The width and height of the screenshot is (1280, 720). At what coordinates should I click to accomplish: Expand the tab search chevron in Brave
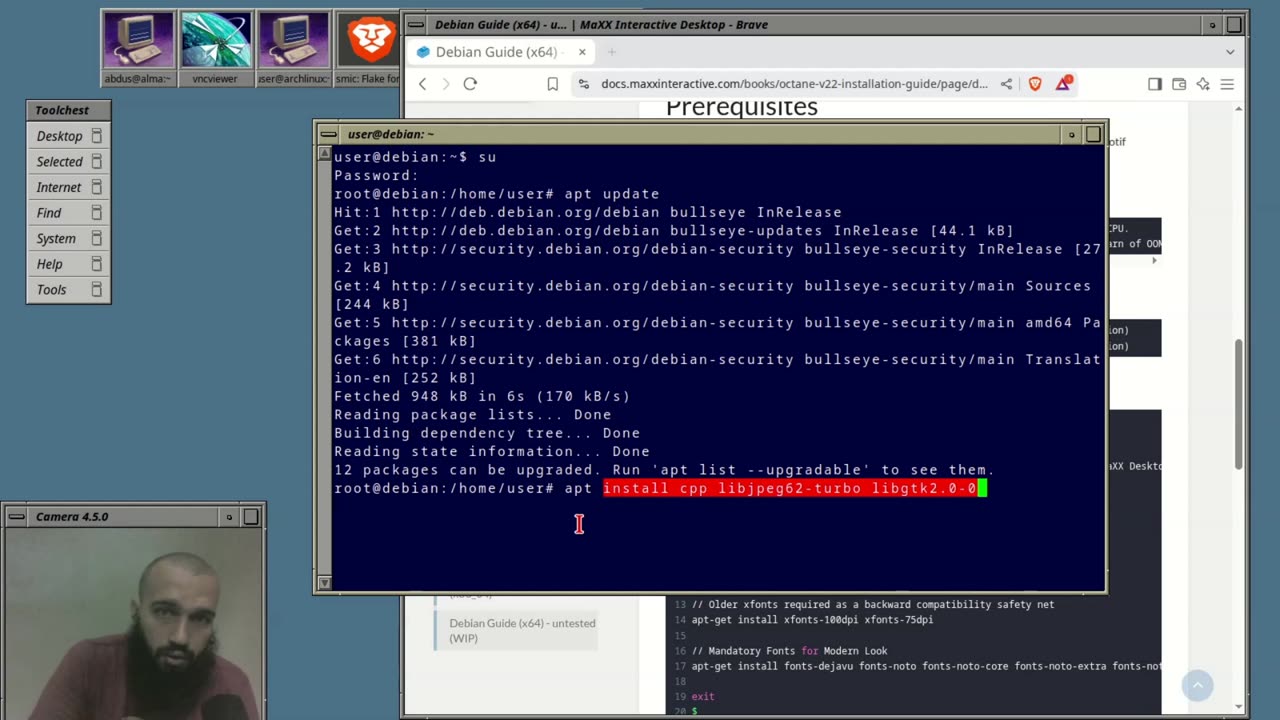click(1230, 52)
